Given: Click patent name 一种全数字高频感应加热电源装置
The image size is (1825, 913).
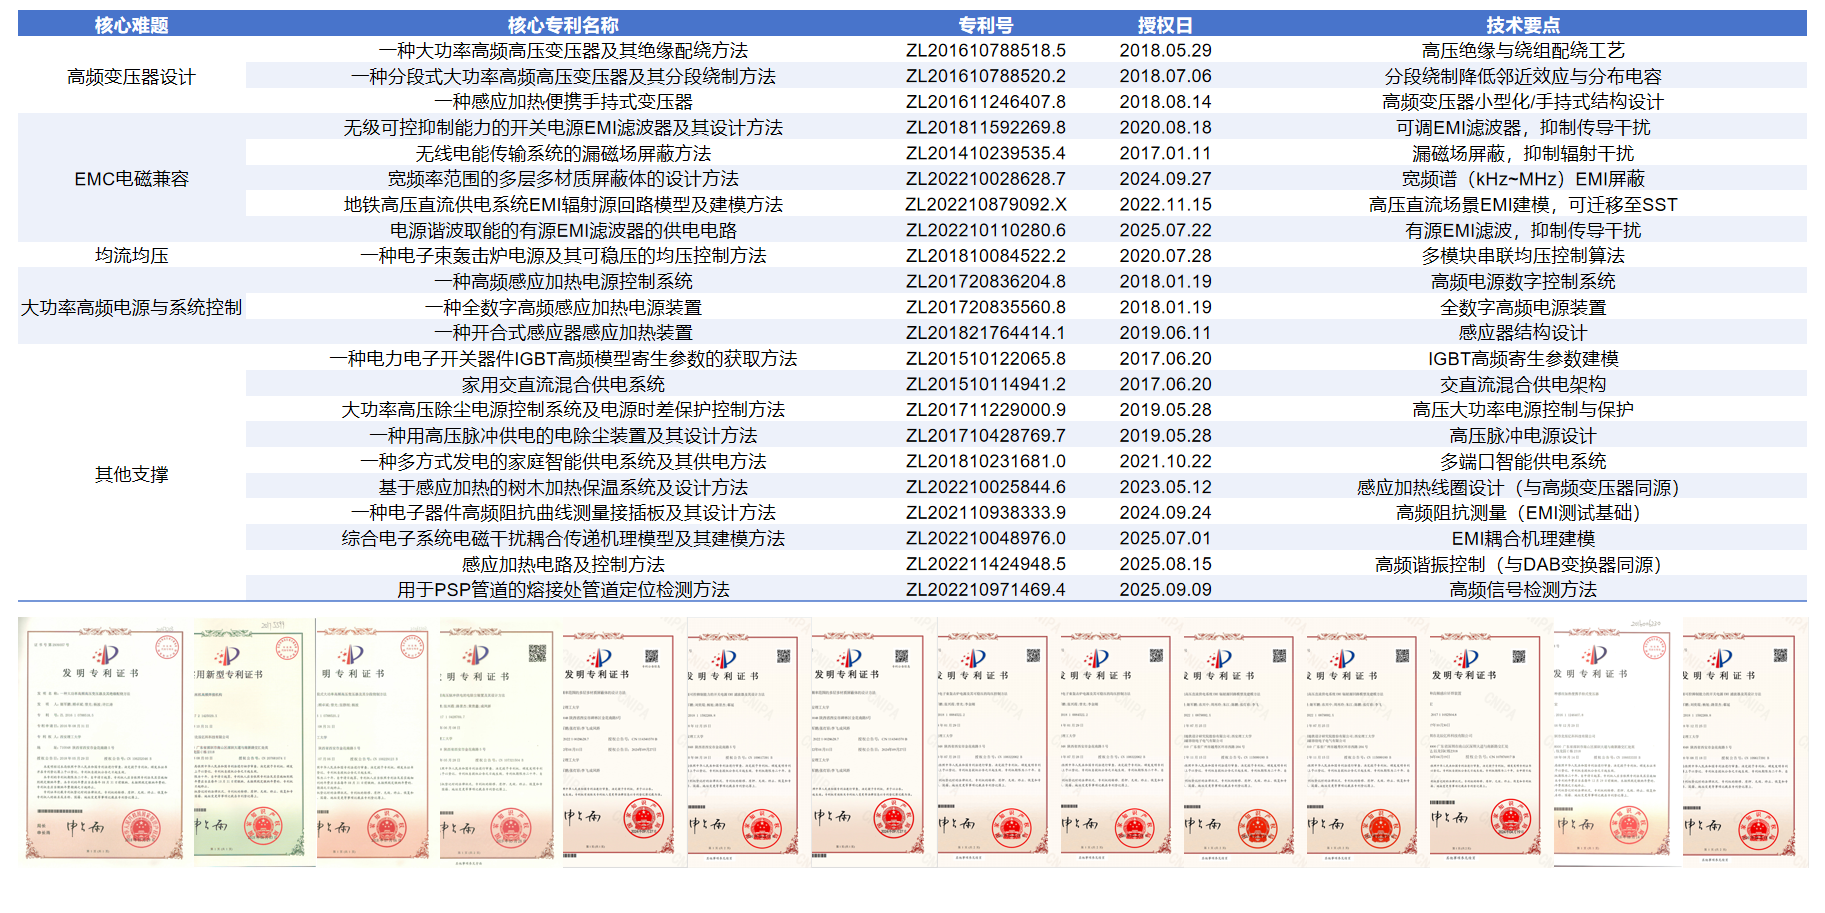Looking at the screenshot, I should 563,308.
